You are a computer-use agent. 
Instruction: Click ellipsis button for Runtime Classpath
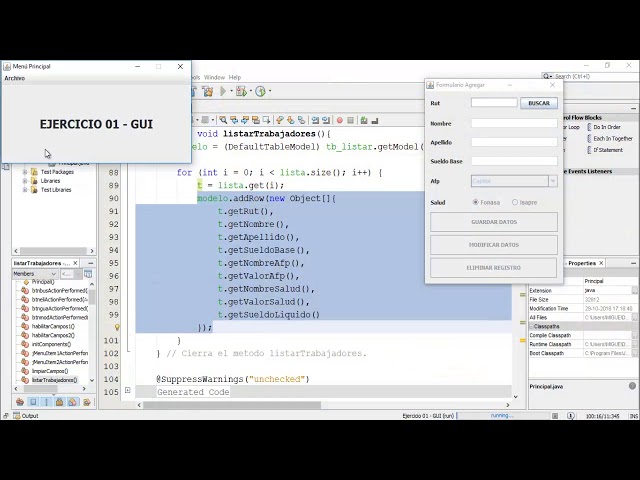(x=635, y=344)
